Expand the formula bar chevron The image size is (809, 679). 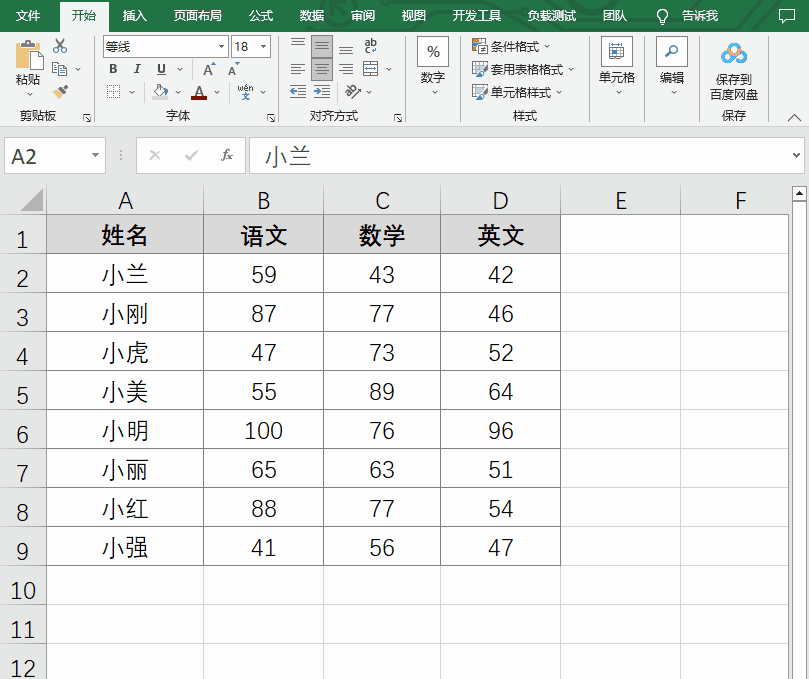click(796, 155)
